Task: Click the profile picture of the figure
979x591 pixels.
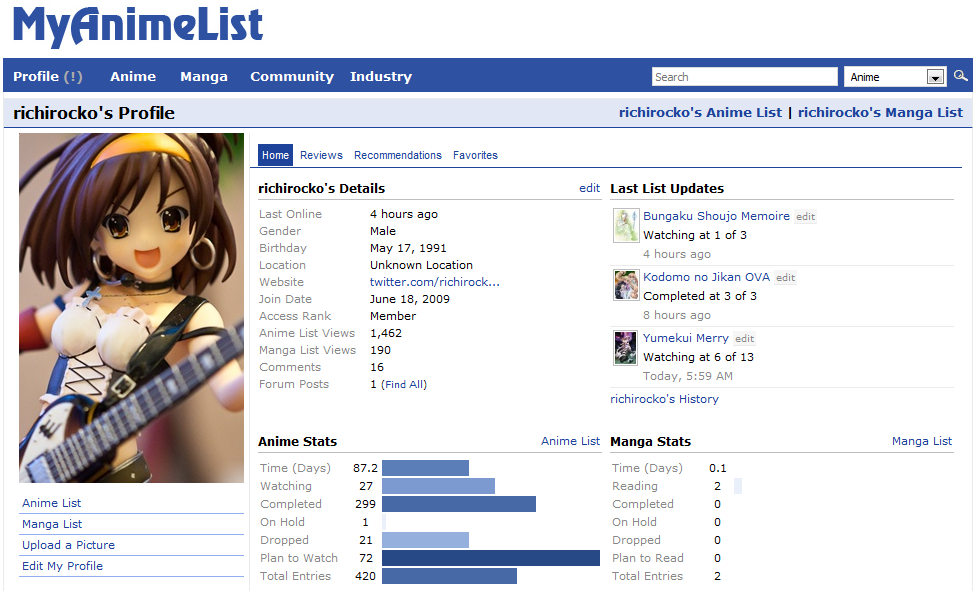Action: 131,308
